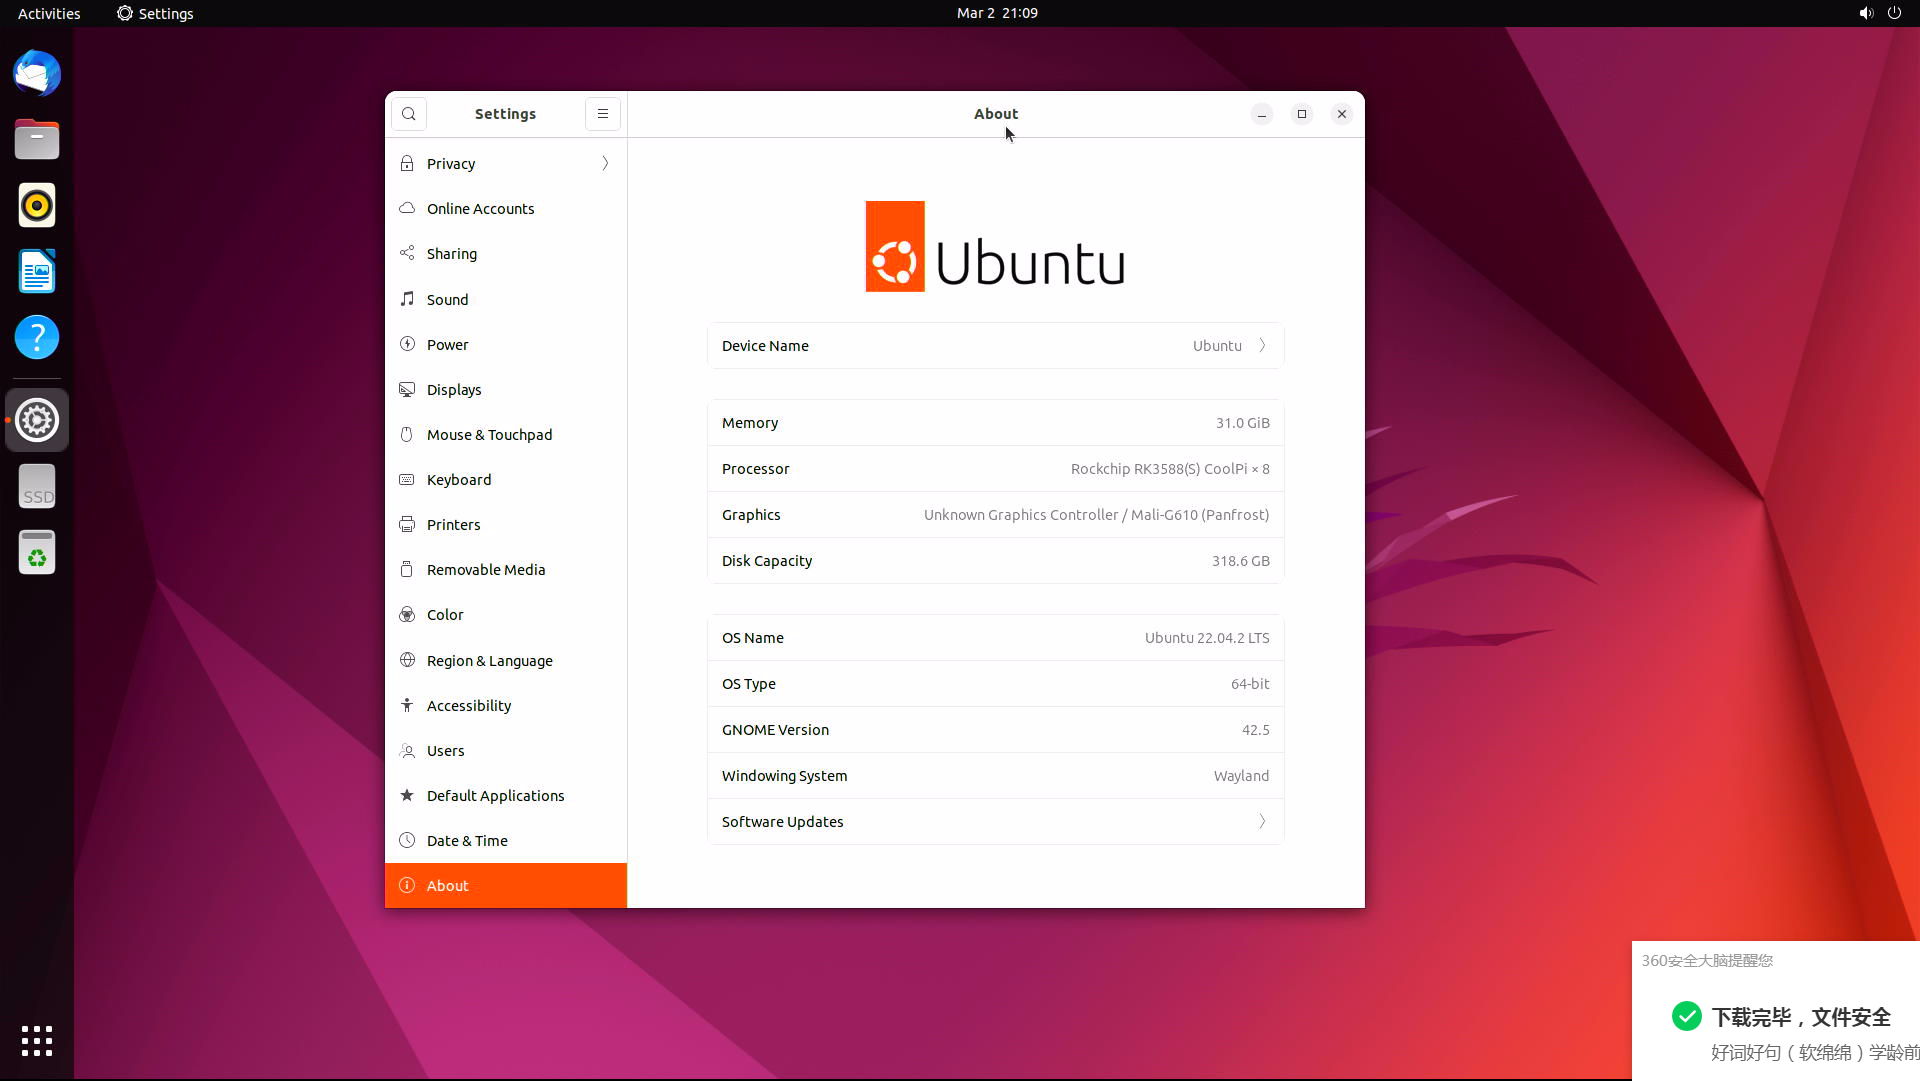Image resolution: width=1920 pixels, height=1081 pixels.
Task: Open Files from the dock
Action: point(37,140)
